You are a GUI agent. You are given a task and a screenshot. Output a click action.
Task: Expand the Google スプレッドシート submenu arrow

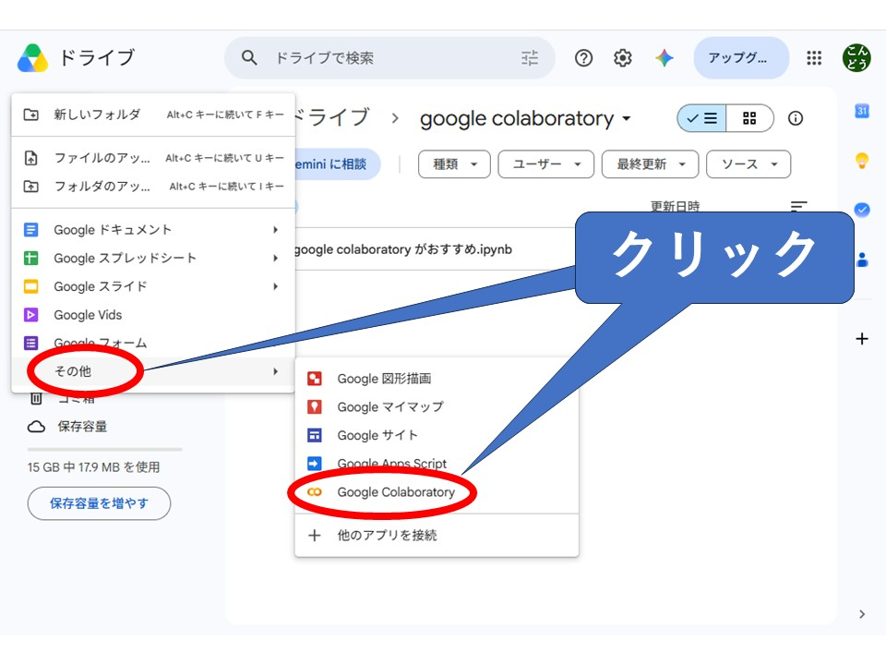(275, 258)
